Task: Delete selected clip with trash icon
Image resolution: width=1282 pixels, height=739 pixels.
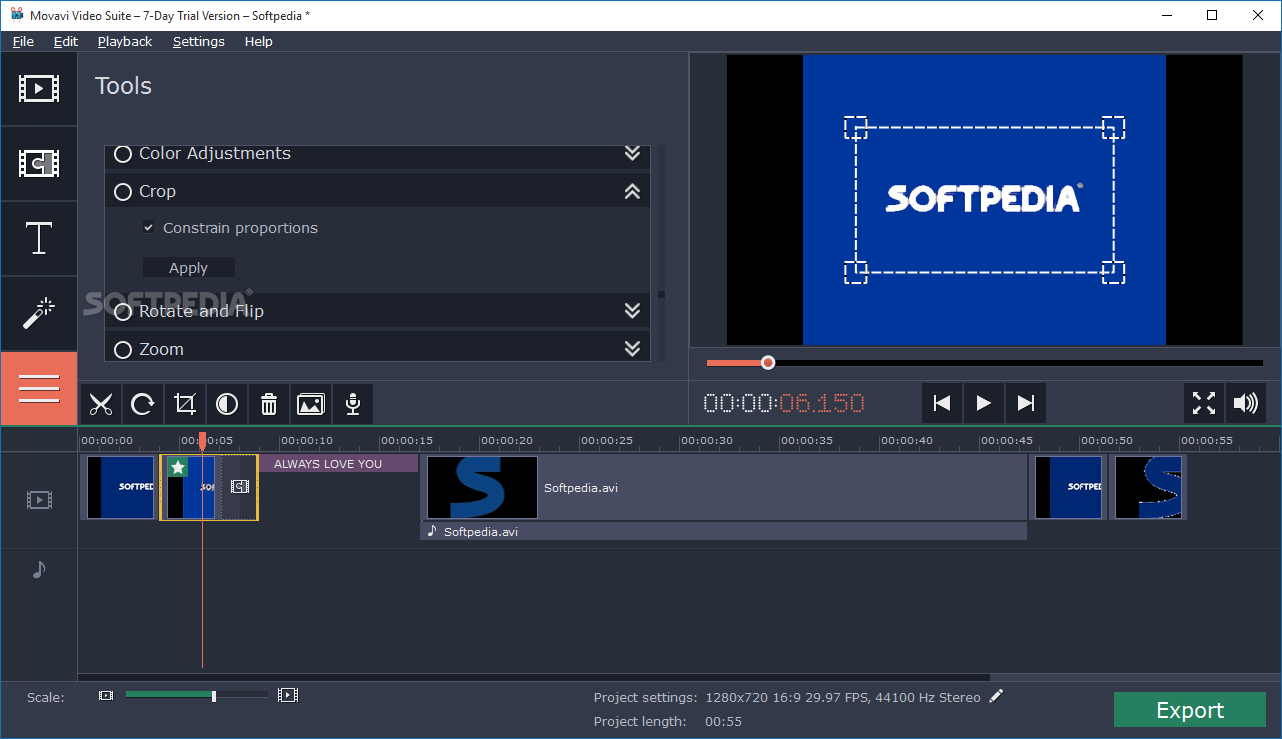Action: point(269,404)
